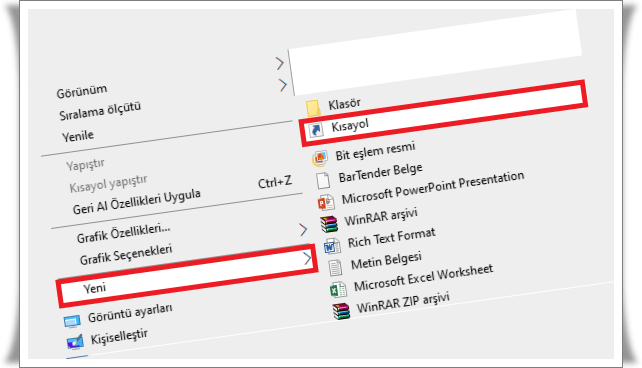Expand the Yeni submenu arrow
Image resolution: width=642 pixels, height=368 pixels.
click(307, 258)
